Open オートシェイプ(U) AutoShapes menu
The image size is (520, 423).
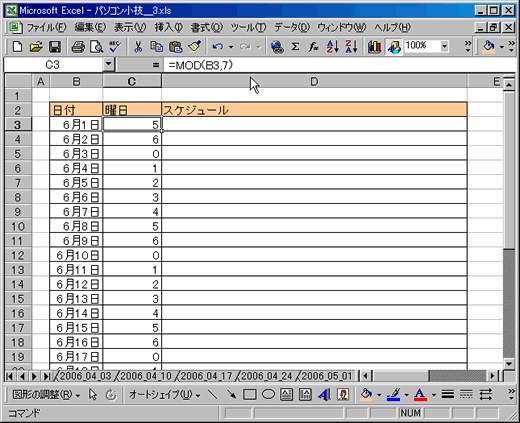[164, 395]
